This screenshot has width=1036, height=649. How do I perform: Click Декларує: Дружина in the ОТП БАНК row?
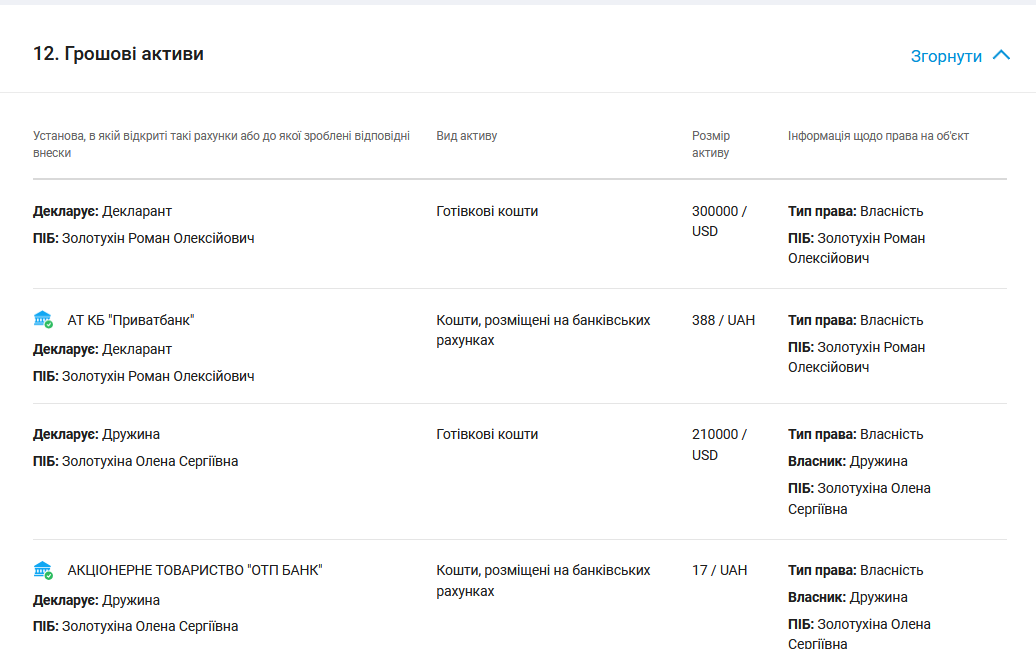(x=96, y=600)
